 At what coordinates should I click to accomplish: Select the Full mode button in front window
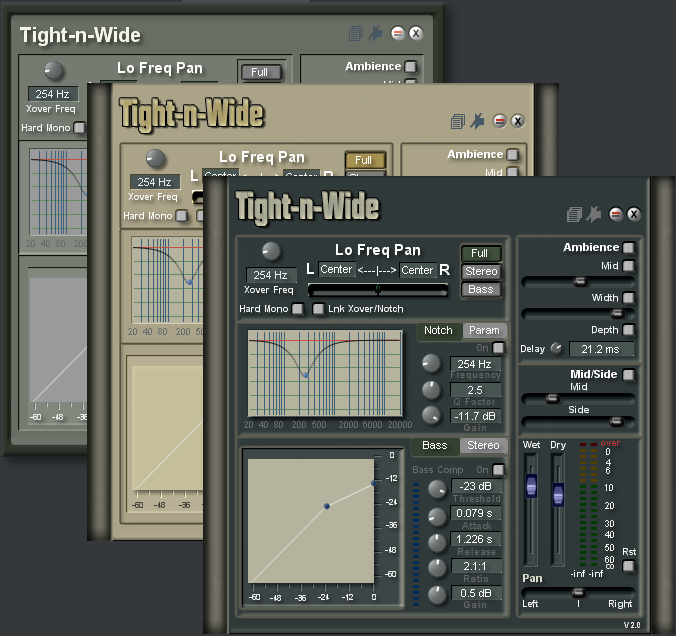481,253
